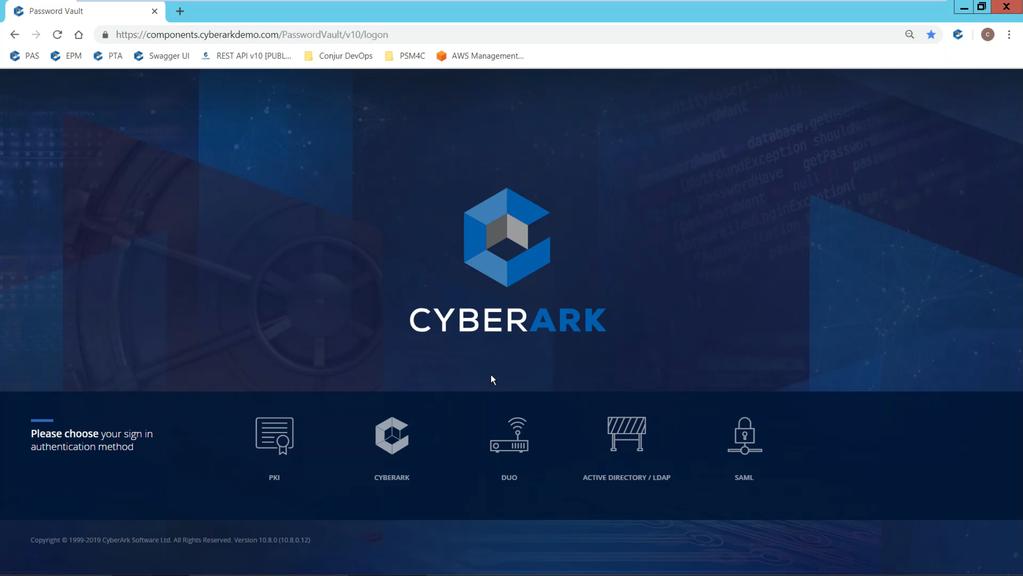Click the browser forward arrow
This screenshot has width=1023, height=576.
[36, 35]
